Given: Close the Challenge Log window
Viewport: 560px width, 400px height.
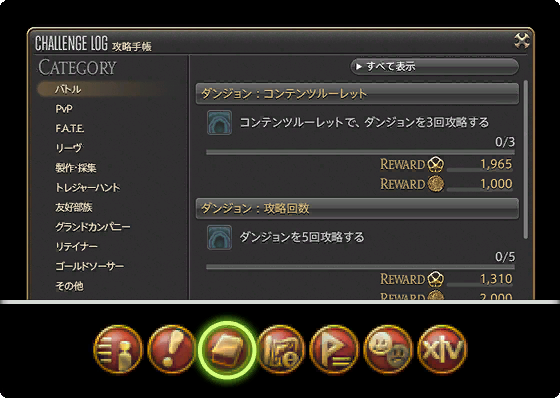Looking at the screenshot, I should click(x=522, y=41).
